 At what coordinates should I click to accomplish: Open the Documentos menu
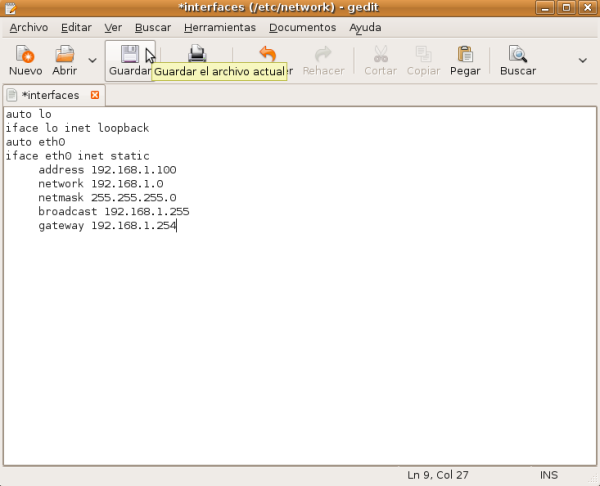pyautogui.click(x=303, y=28)
